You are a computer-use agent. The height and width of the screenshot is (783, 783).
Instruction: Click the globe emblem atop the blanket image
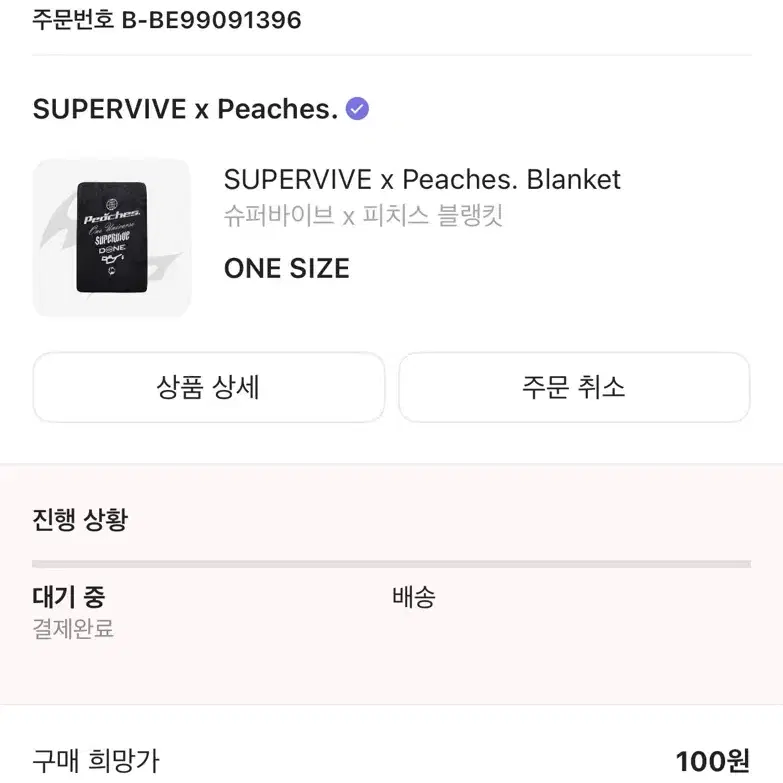(x=112, y=204)
